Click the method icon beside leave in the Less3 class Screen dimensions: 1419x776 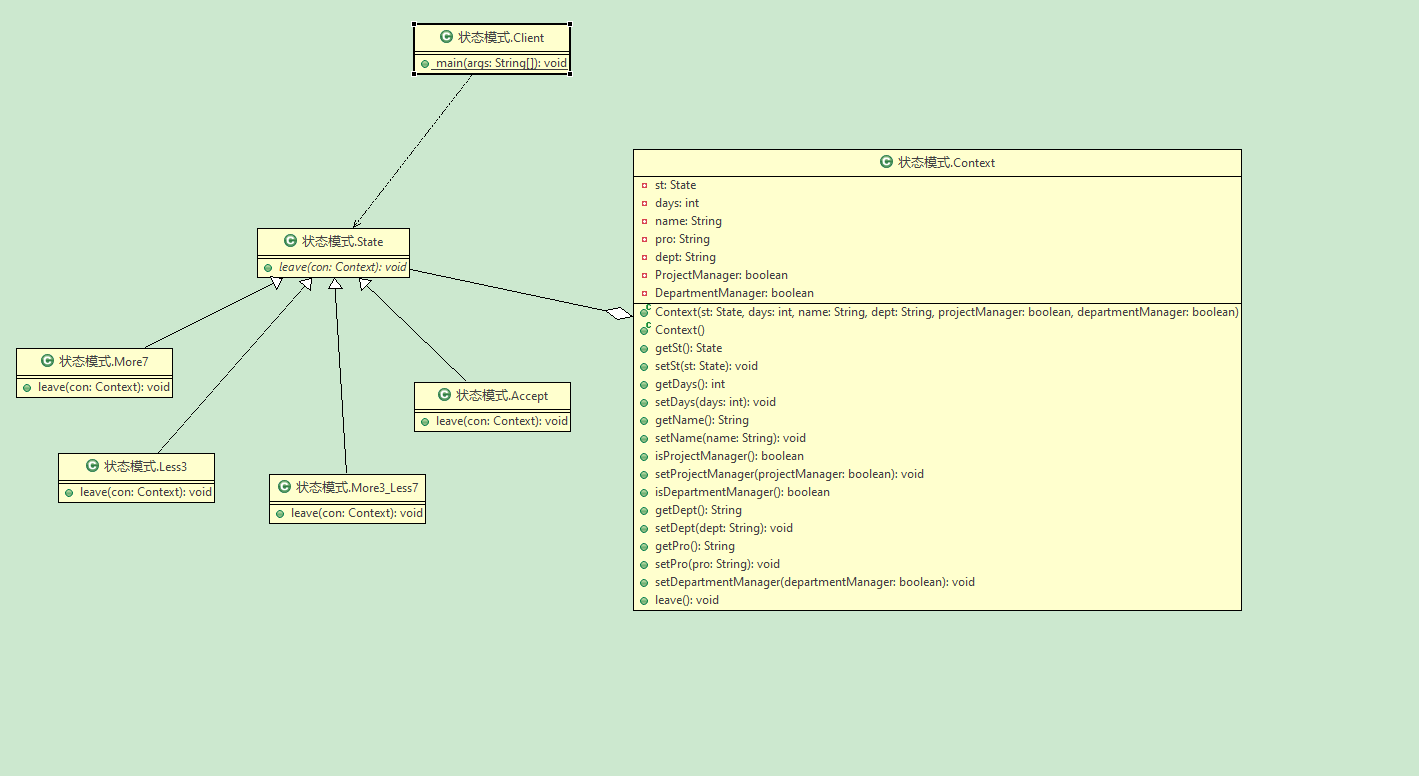69,492
